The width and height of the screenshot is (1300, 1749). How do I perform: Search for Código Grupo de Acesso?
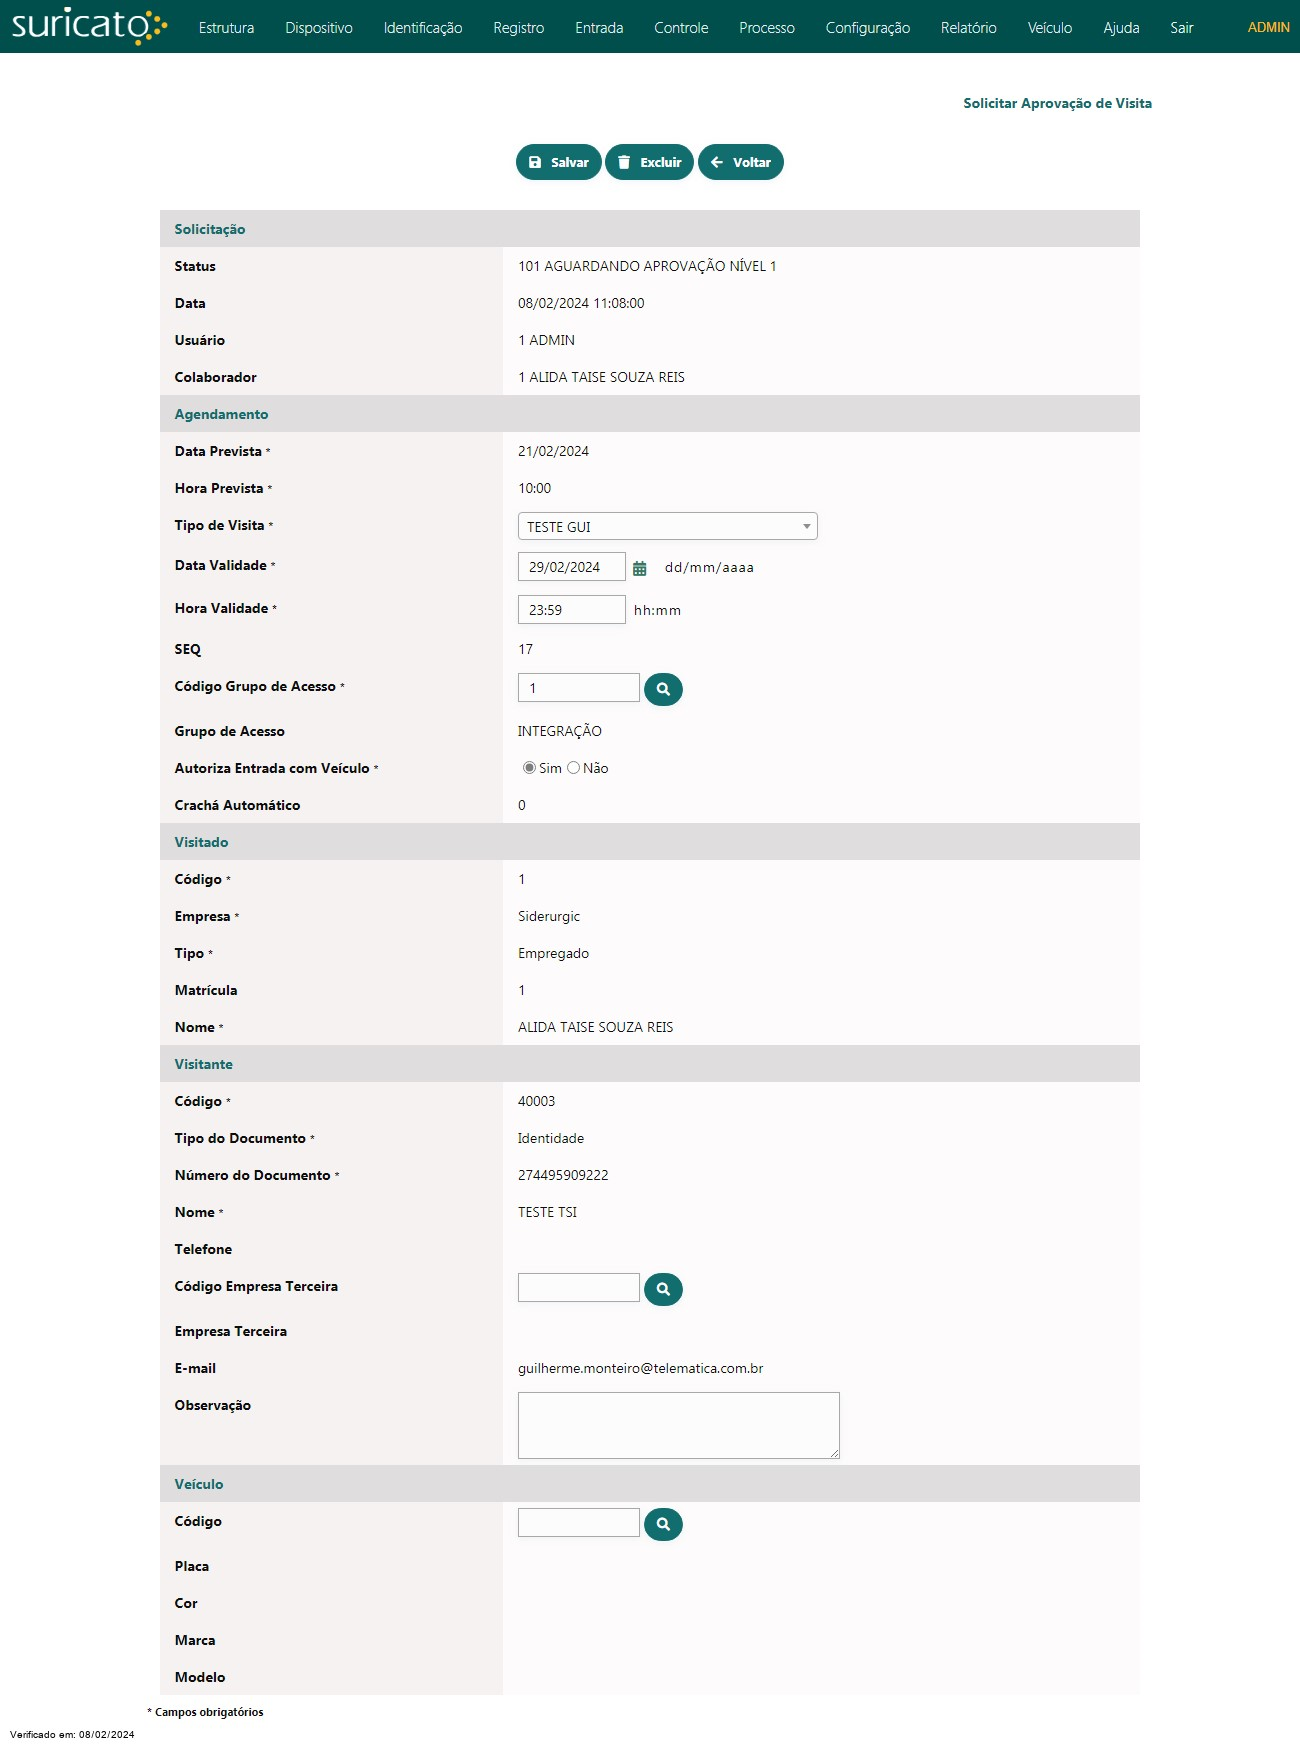click(663, 689)
